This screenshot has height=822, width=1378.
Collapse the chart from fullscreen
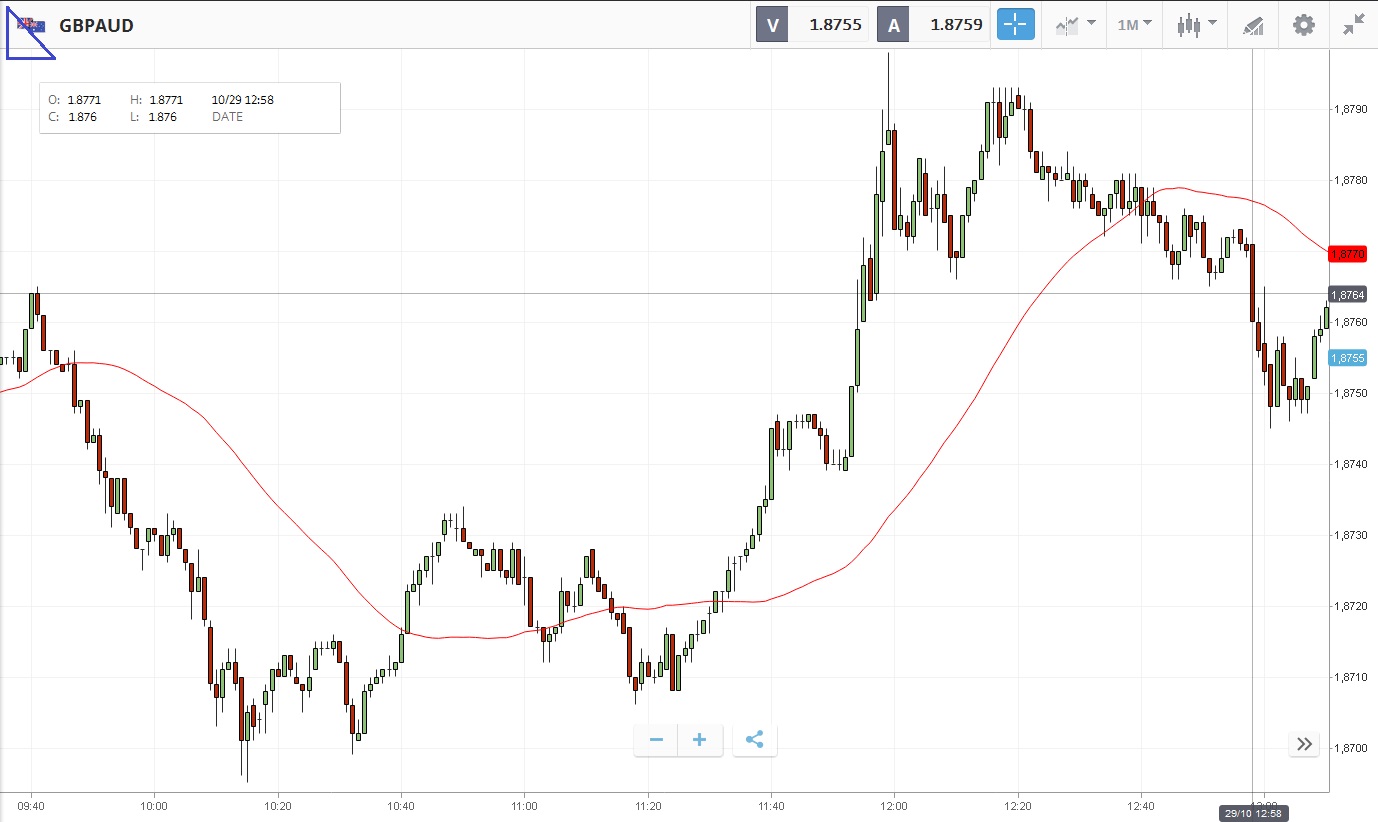[x=1354, y=25]
